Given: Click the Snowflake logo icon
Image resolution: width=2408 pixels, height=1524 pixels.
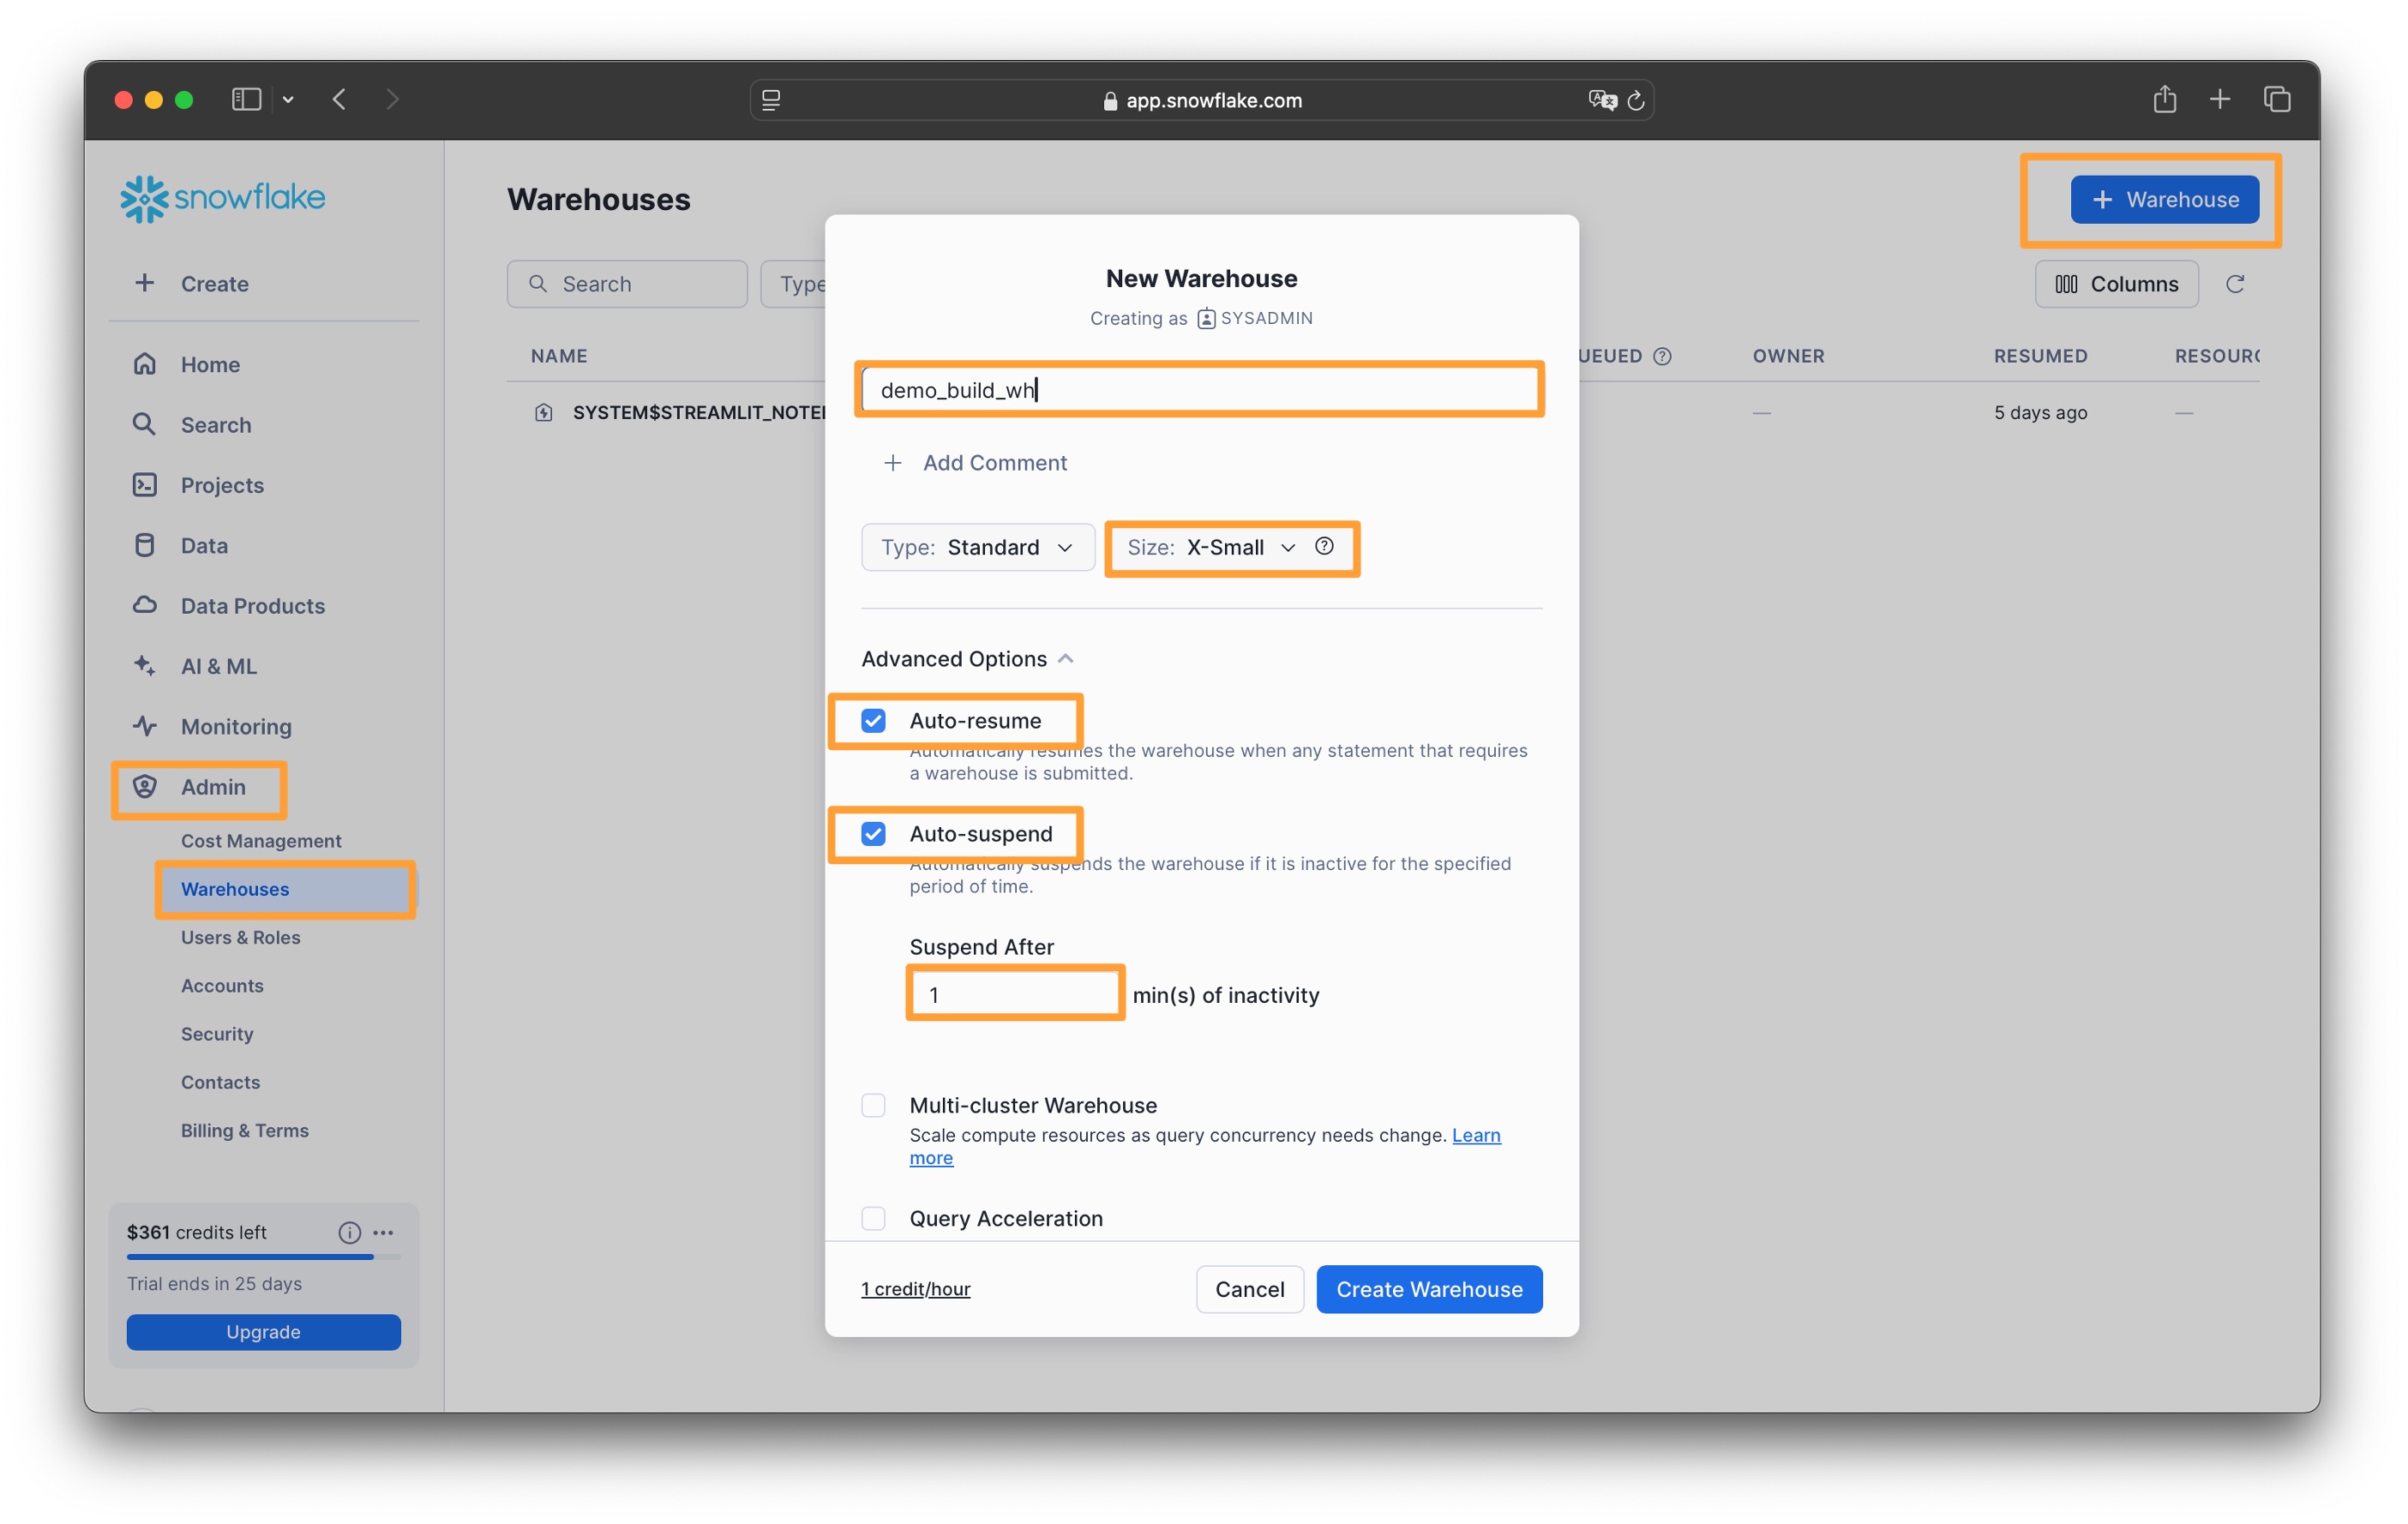Looking at the screenshot, I should point(143,198).
